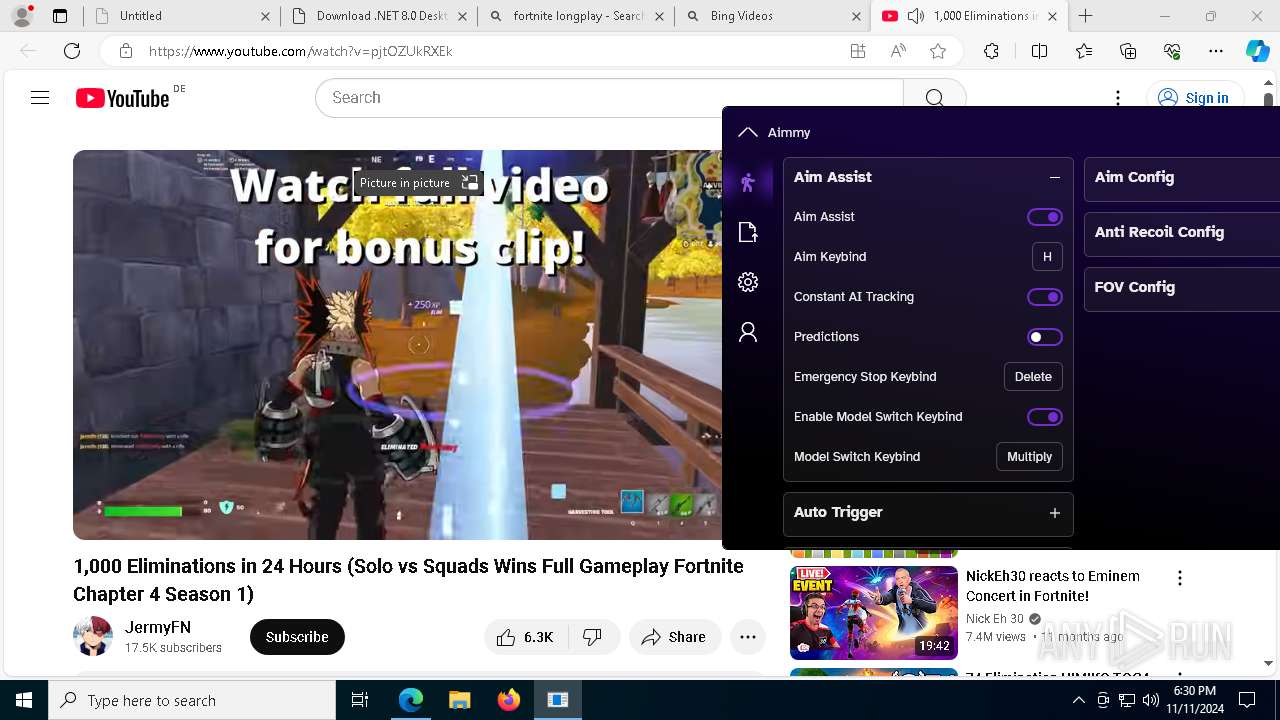This screenshot has height=720, width=1280.
Task: Open Edge Settings and more menu
Action: 1215,51
